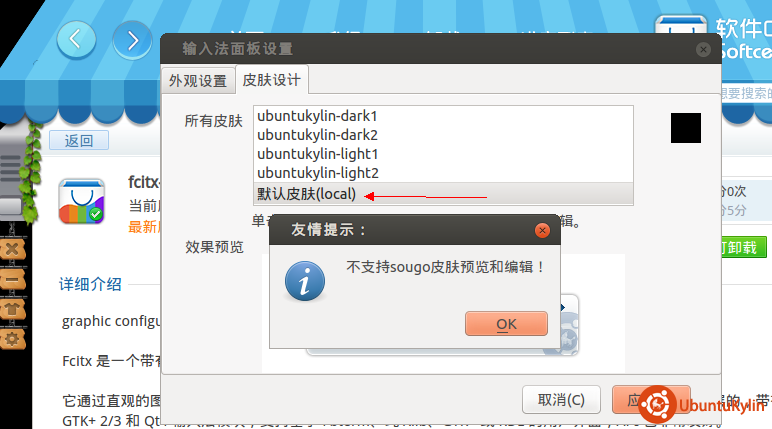This screenshot has height=429, width=772.
Task: Select the 皮肤设计 tab
Action: (x=272, y=79)
